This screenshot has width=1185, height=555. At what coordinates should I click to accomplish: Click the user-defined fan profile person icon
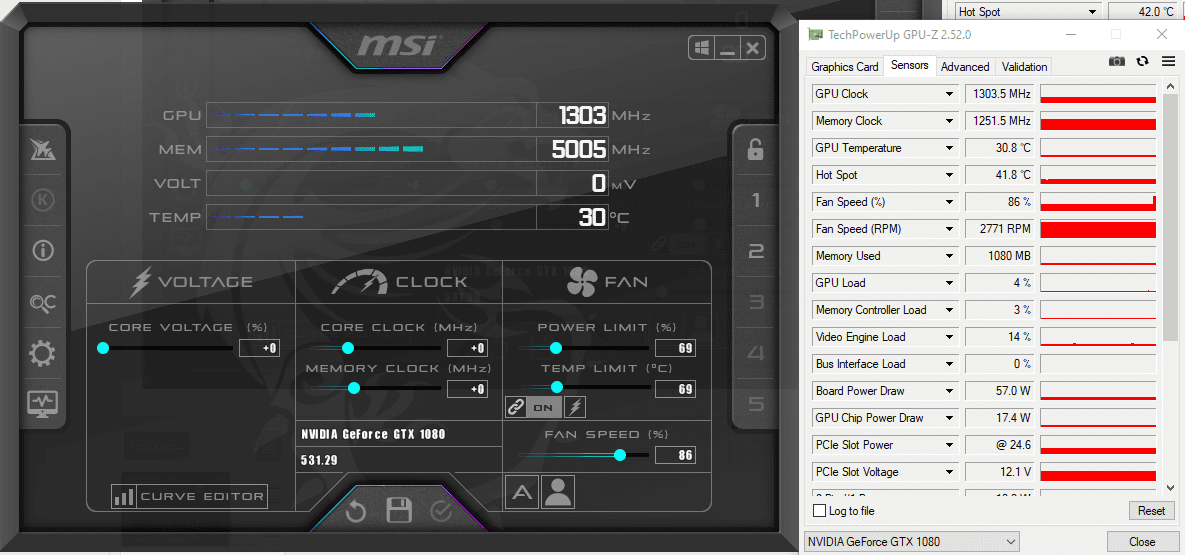[x=558, y=492]
